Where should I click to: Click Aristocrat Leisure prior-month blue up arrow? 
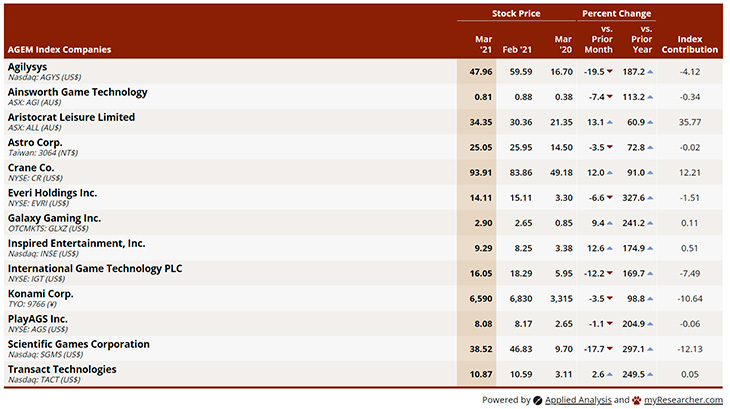609,122
